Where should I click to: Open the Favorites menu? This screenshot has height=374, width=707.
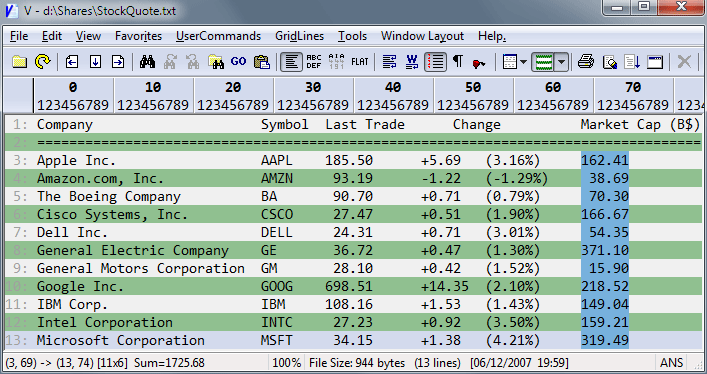138,36
